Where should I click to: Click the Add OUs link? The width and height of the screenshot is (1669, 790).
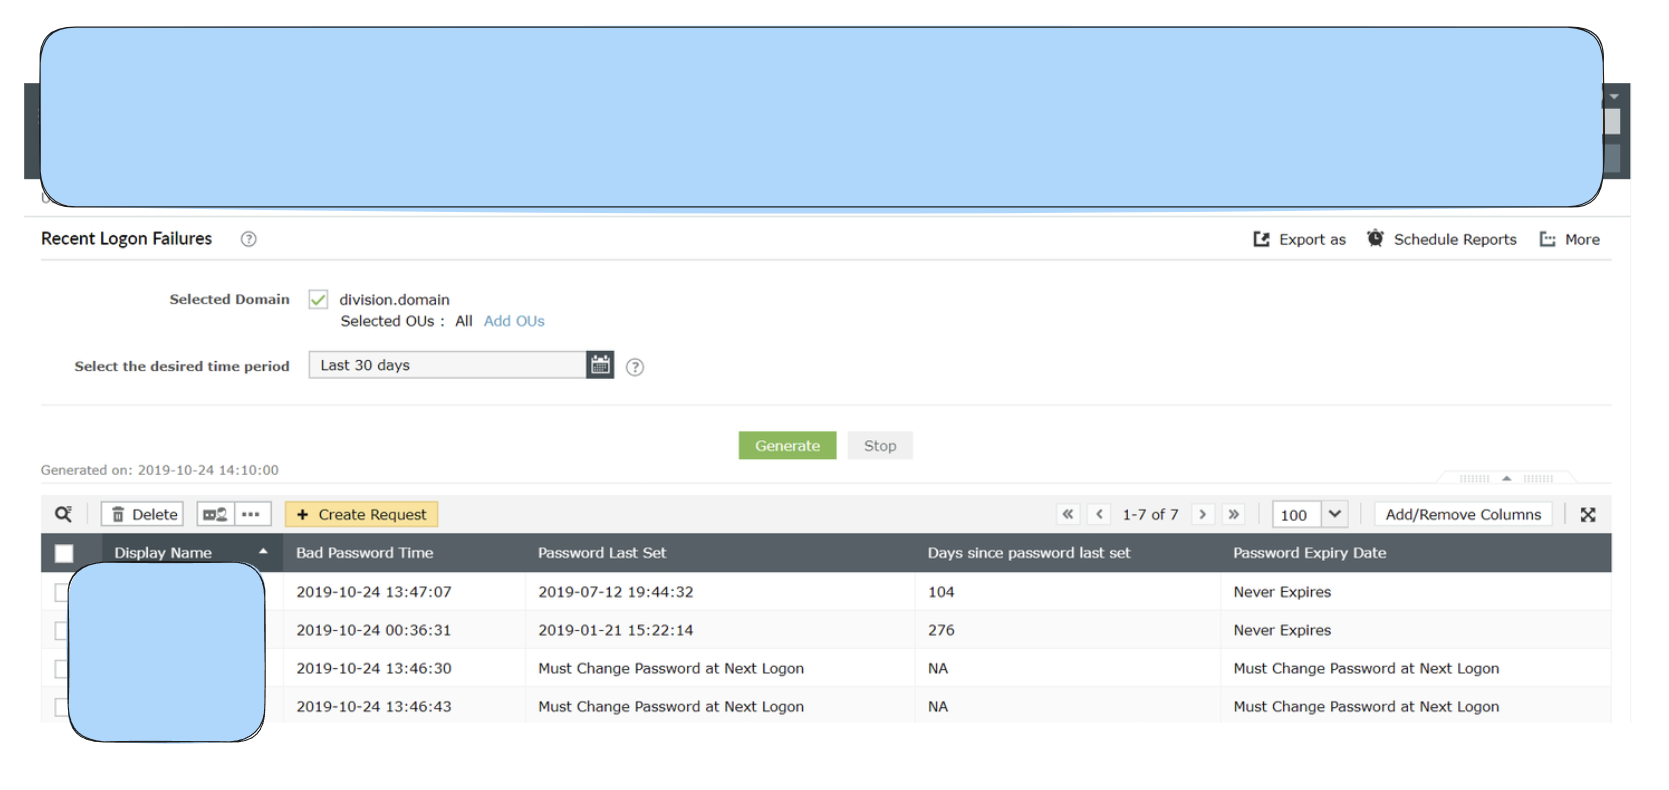[x=514, y=321]
